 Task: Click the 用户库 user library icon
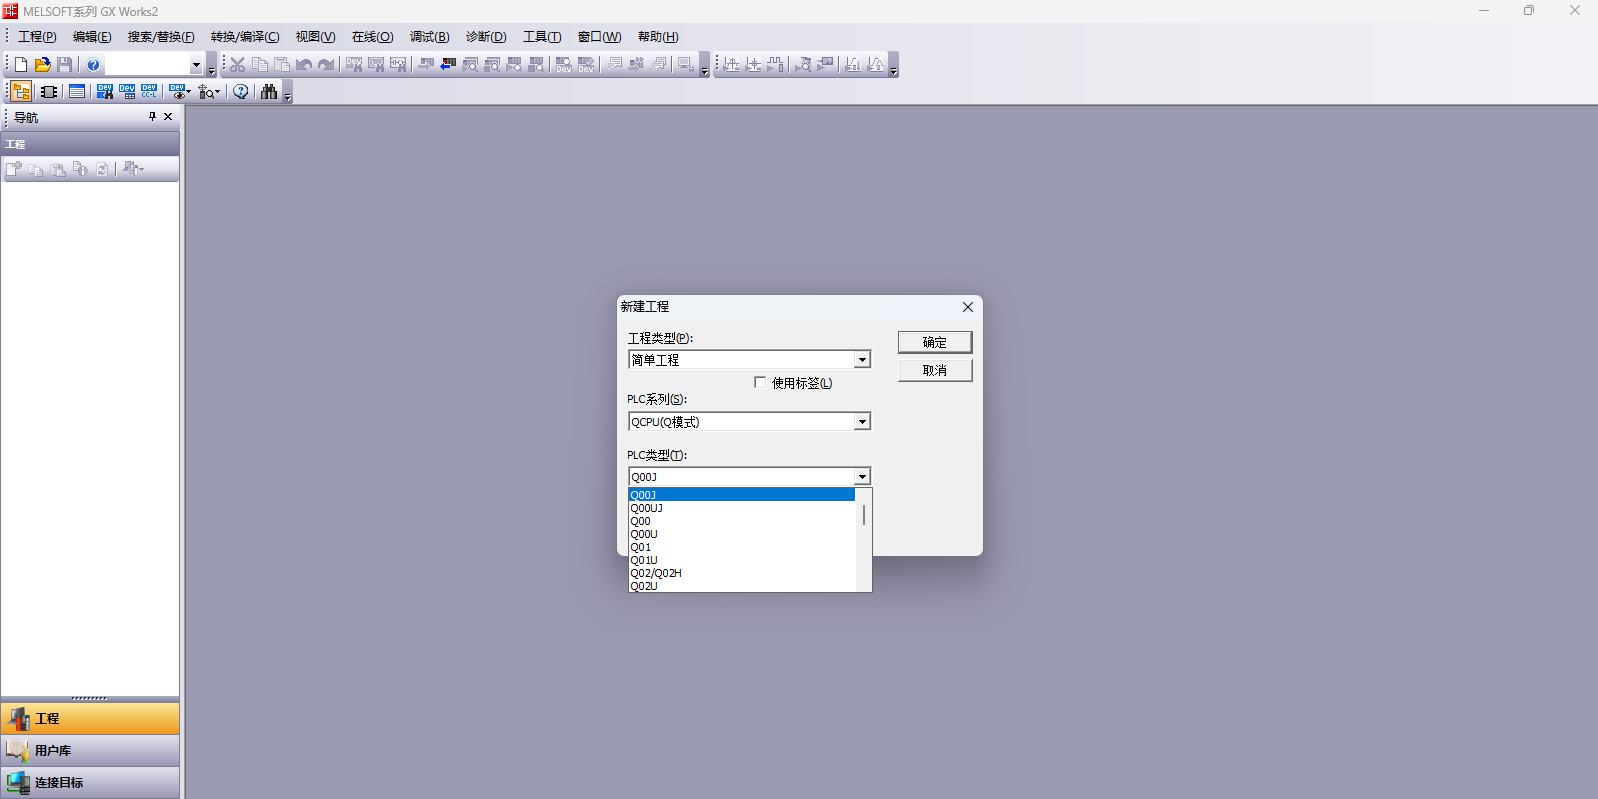coord(17,750)
